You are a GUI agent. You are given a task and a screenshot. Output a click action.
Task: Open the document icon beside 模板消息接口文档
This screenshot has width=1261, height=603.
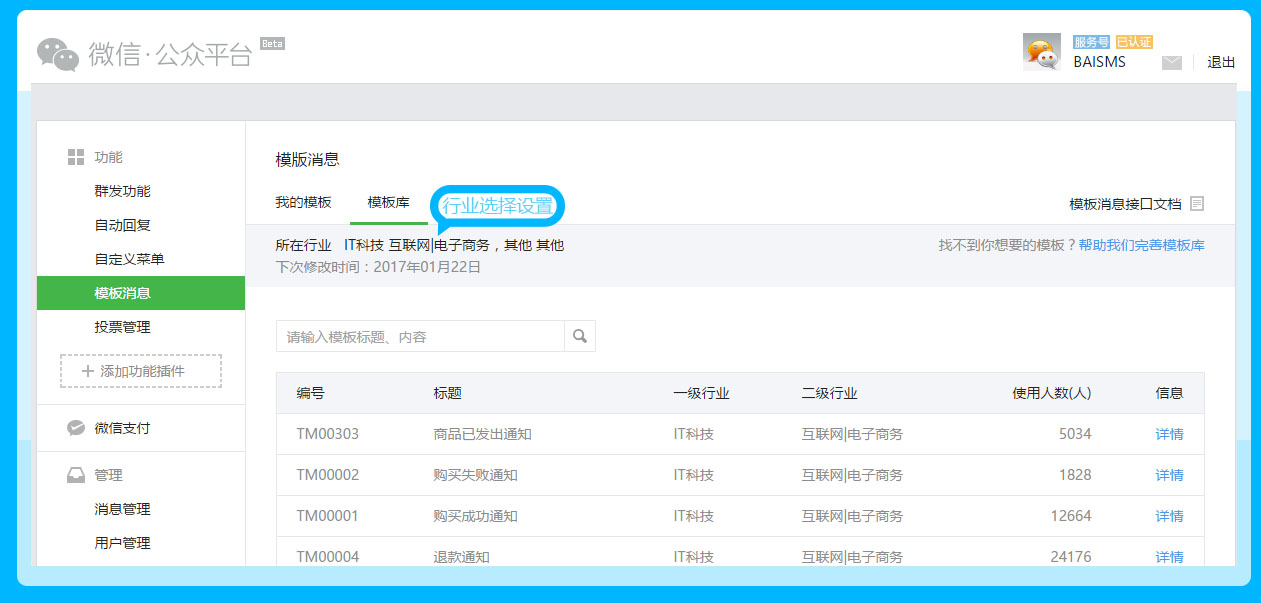click(x=1197, y=204)
